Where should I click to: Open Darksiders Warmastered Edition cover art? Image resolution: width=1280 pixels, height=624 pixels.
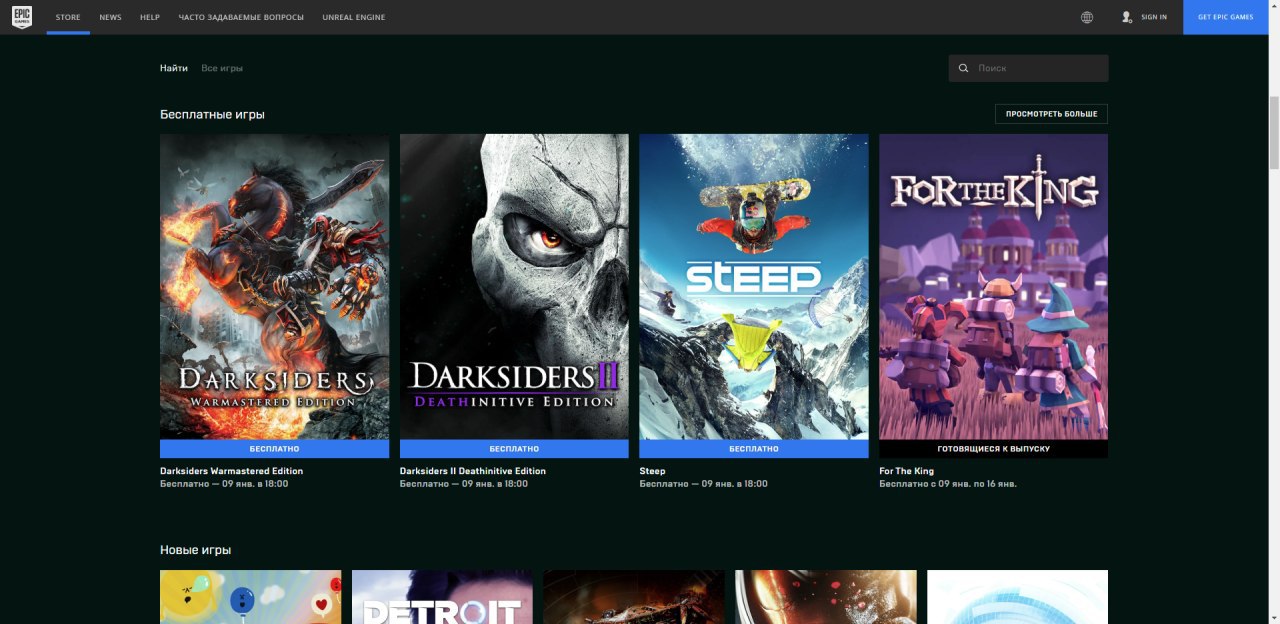tap(274, 287)
